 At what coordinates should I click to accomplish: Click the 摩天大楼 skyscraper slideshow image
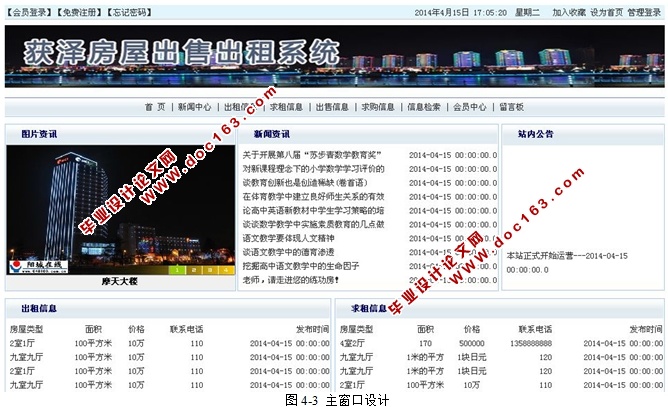point(121,210)
